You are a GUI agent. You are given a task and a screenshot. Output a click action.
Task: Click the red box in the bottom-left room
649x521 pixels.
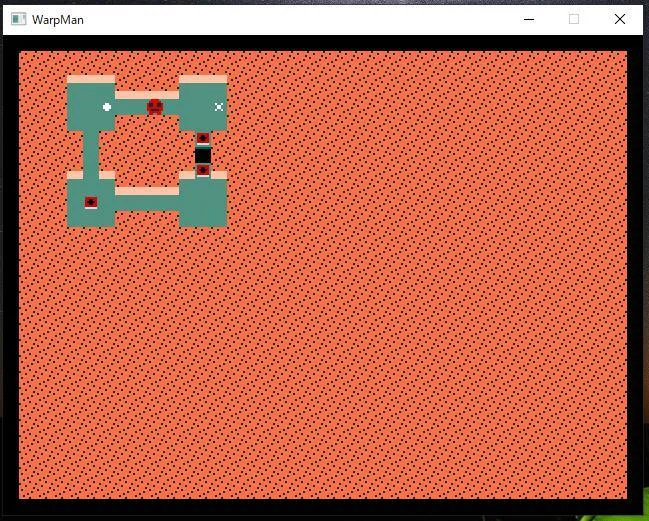pos(91,202)
